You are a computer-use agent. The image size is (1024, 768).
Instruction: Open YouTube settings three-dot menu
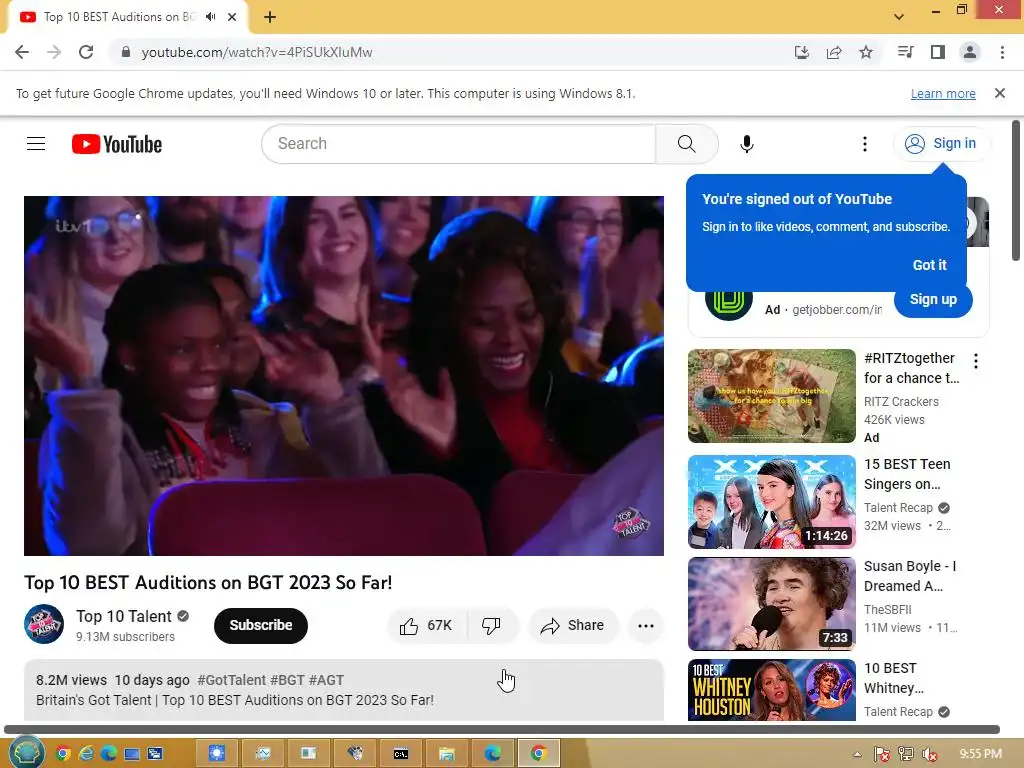point(865,144)
